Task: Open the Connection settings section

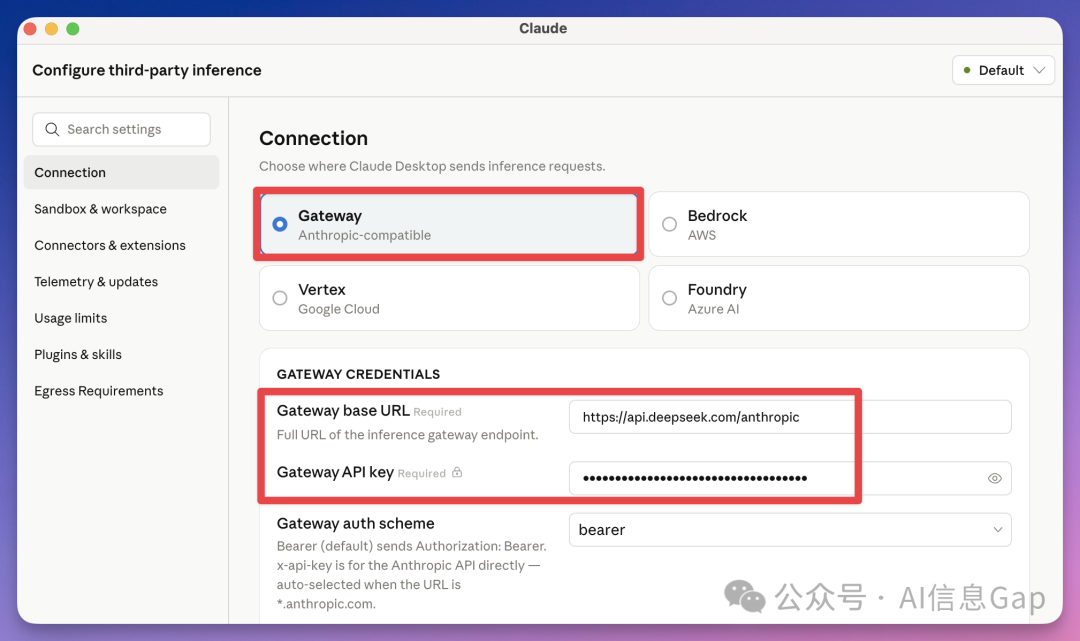Action: 70,173
